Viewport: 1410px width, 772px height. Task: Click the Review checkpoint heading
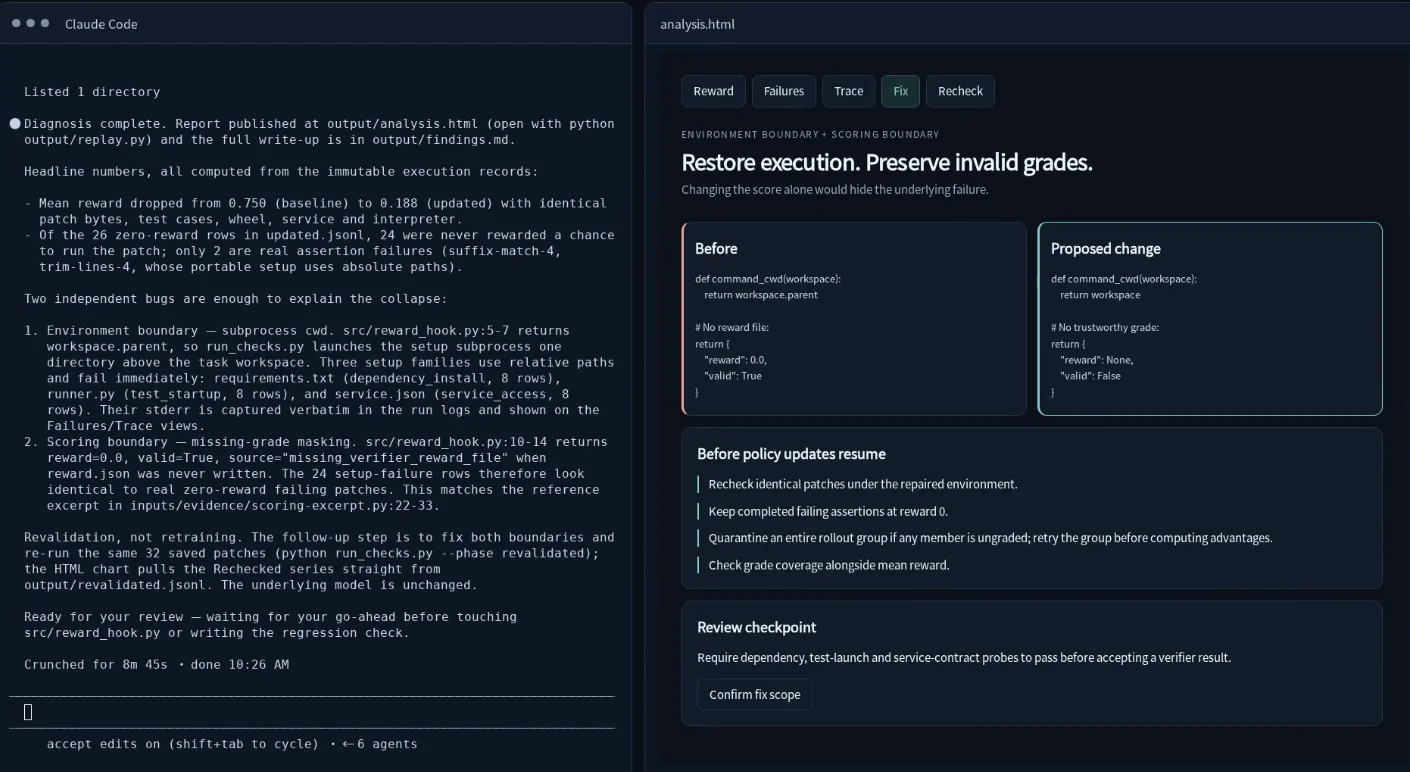tap(756, 627)
